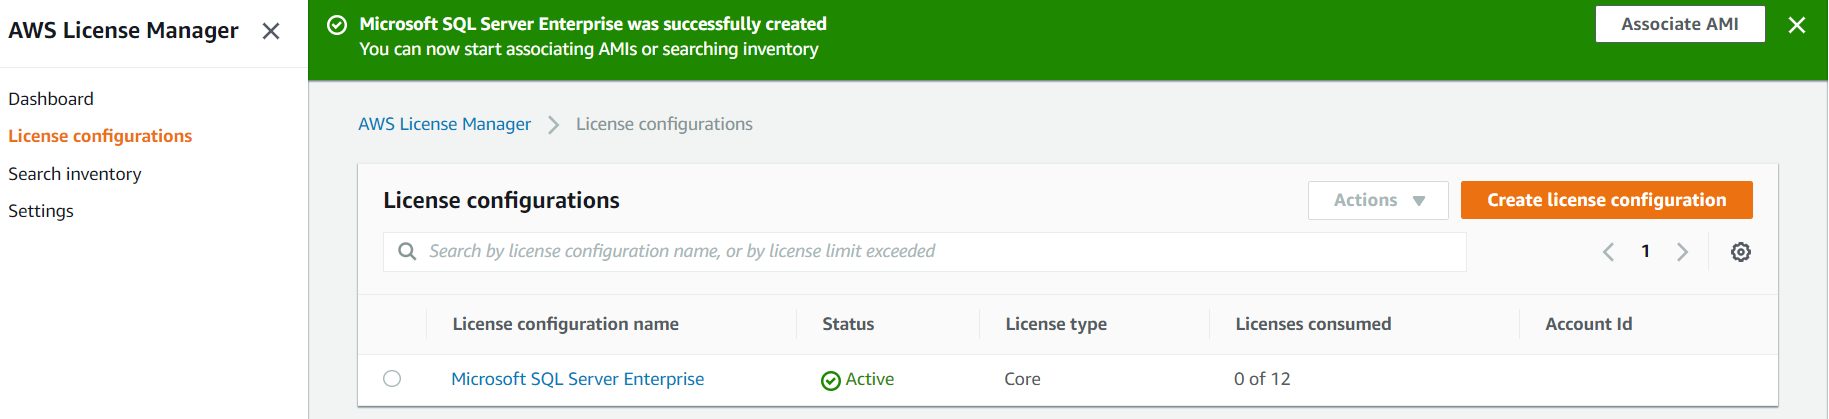The height and width of the screenshot is (419, 1829).
Task: Click the success checkmark icon in banner
Action: 337,25
